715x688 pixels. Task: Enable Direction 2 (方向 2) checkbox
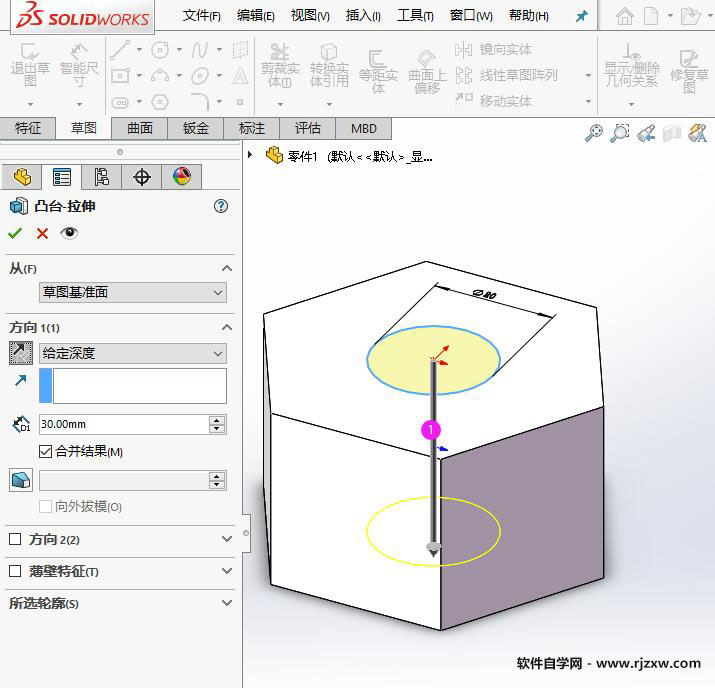point(15,539)
